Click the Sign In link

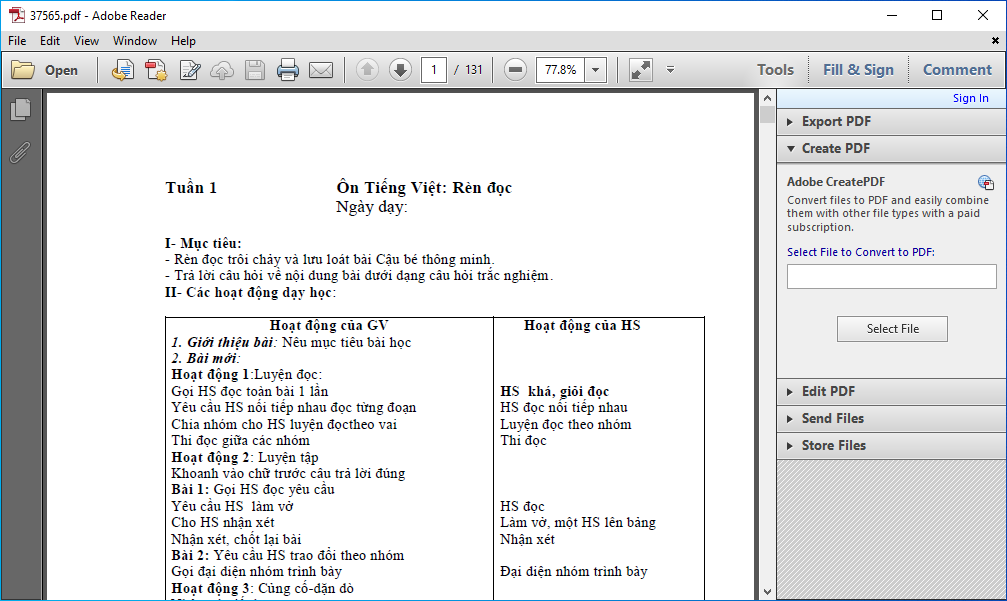[970, 98]
